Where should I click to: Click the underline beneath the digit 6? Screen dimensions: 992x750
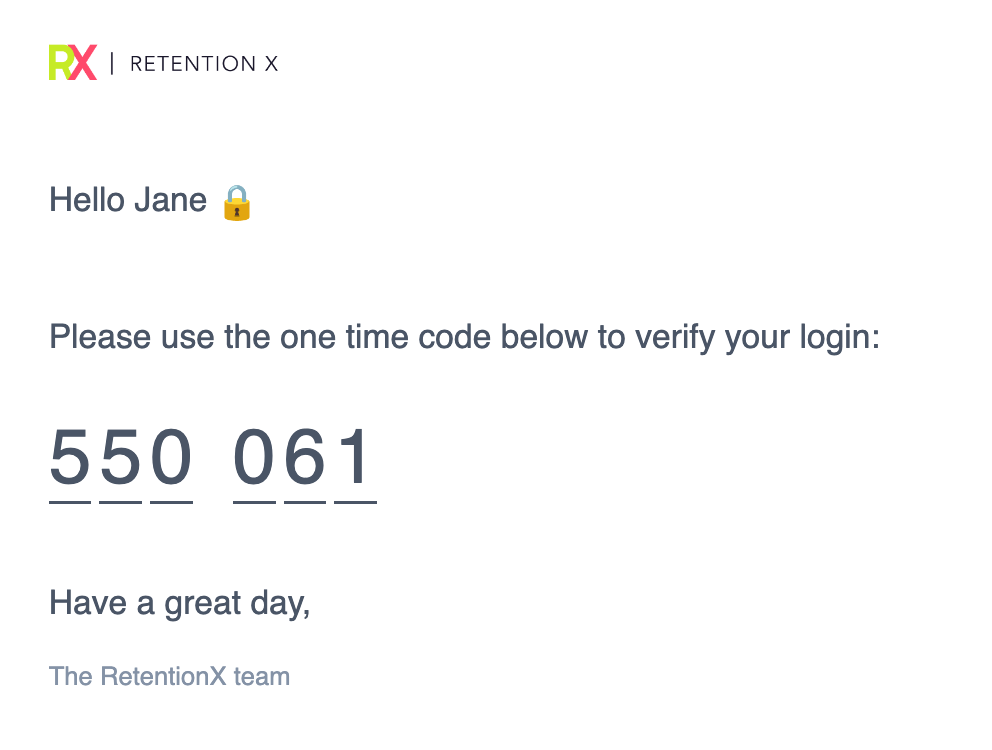pos(305,503)
